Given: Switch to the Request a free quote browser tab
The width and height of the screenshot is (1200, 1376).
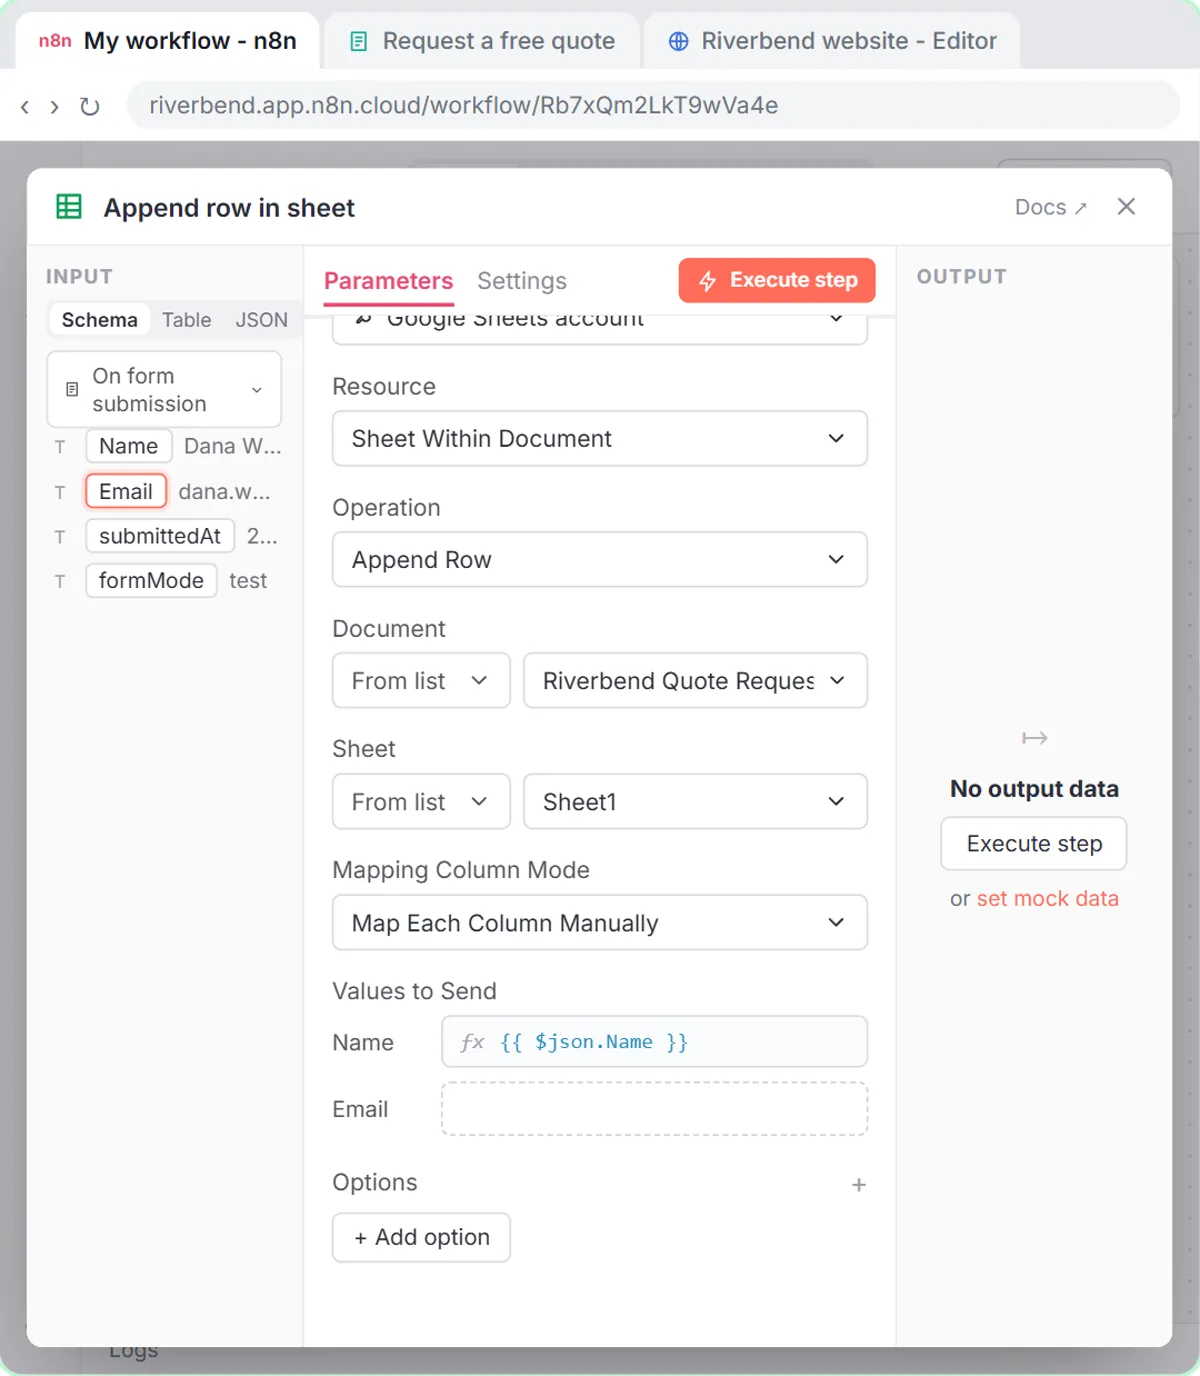Looking at the screenshot, I should pos(482,41).
